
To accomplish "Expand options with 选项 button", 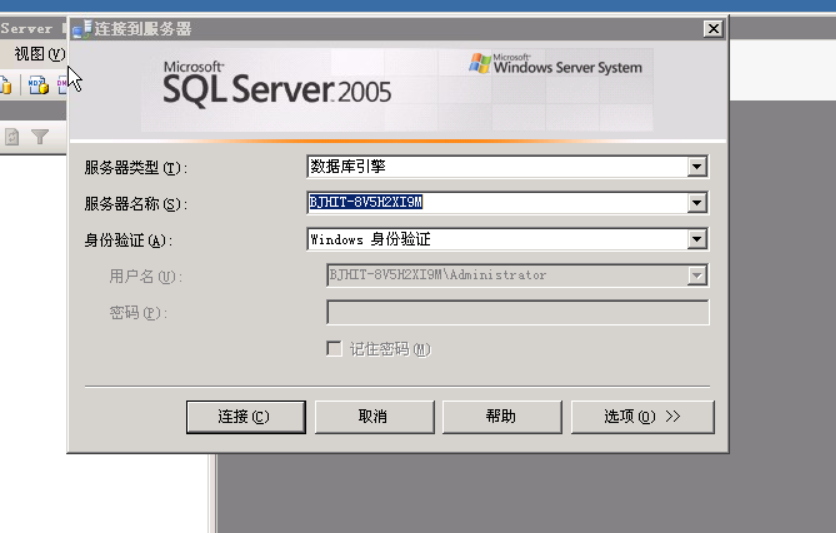I will tap(642, 417).
